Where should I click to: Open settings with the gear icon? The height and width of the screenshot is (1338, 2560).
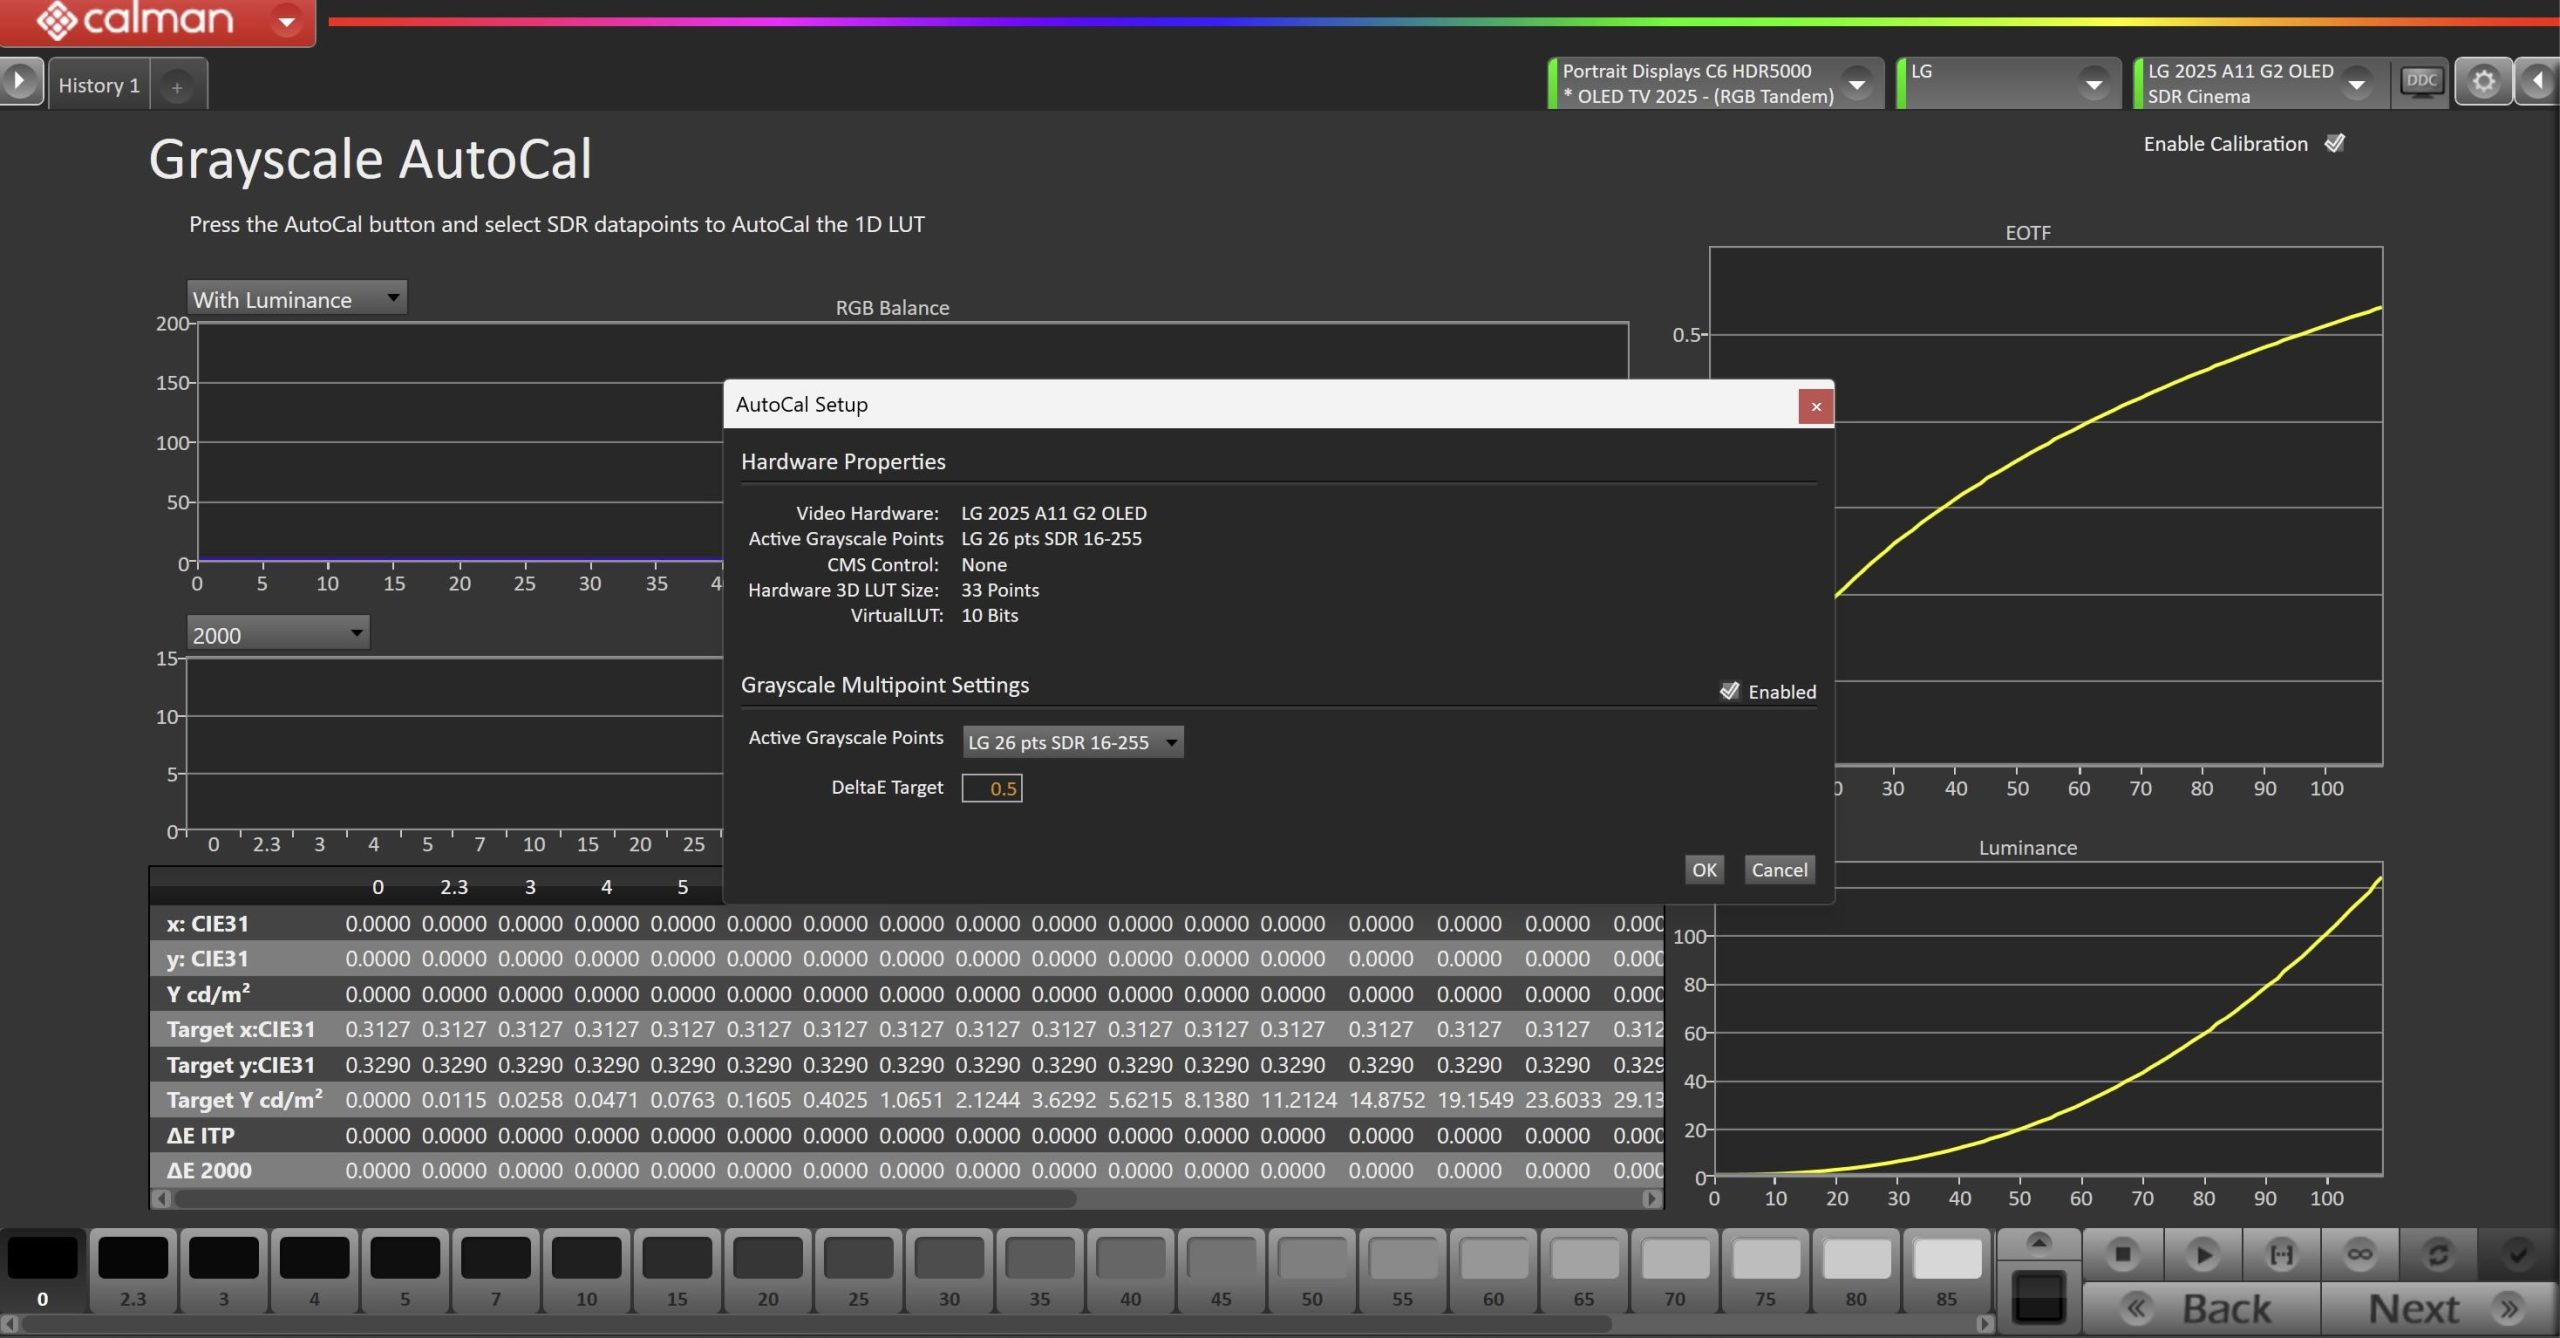2483,81
